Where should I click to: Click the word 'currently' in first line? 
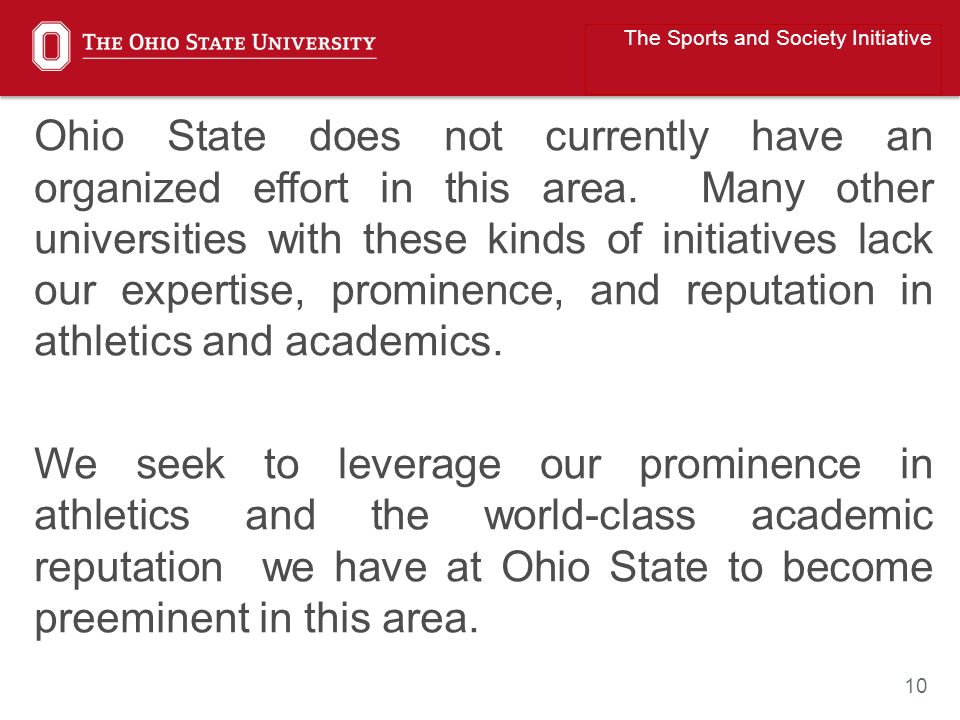click(x=627, y=139)
